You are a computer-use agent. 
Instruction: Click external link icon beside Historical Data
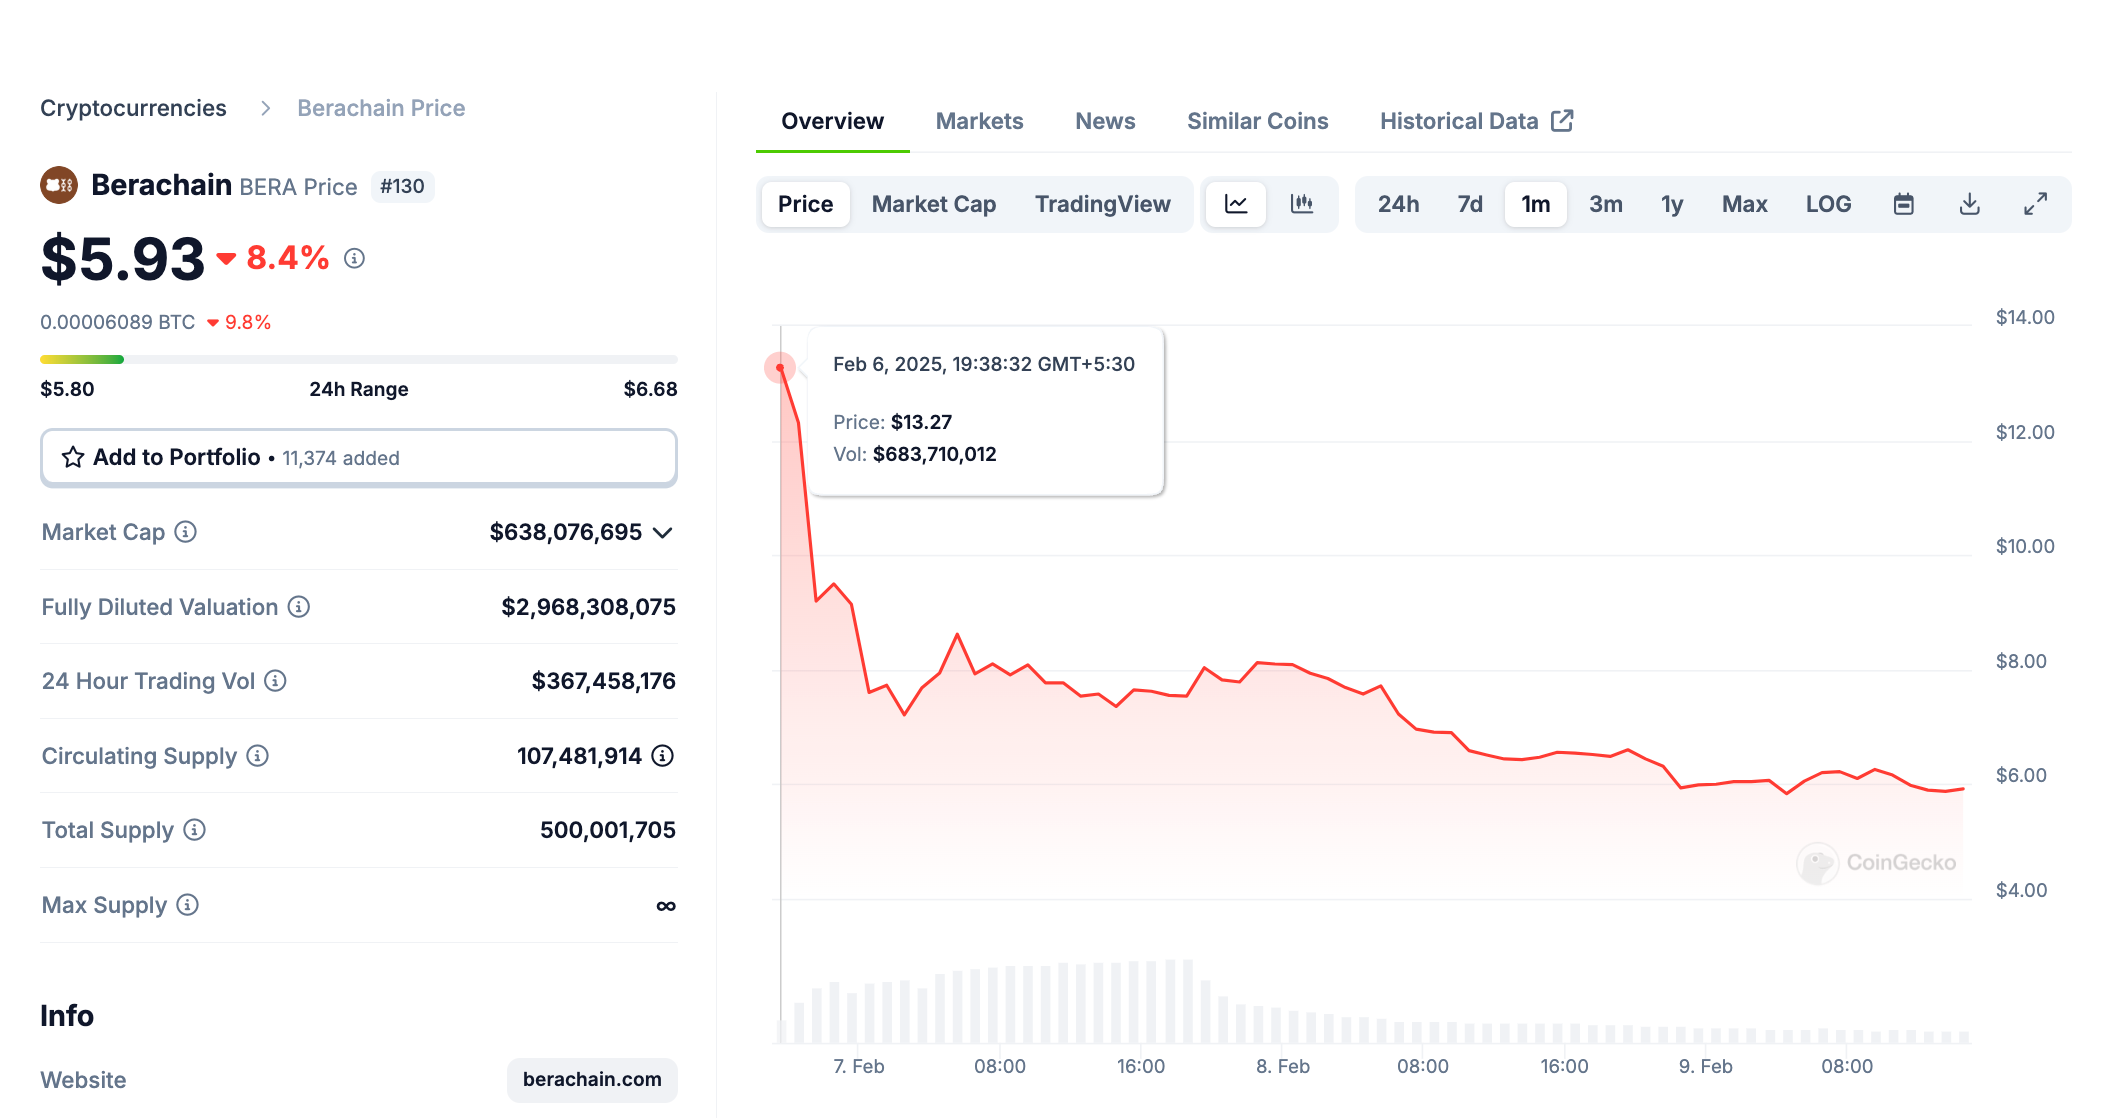[x=1562, y=121]
